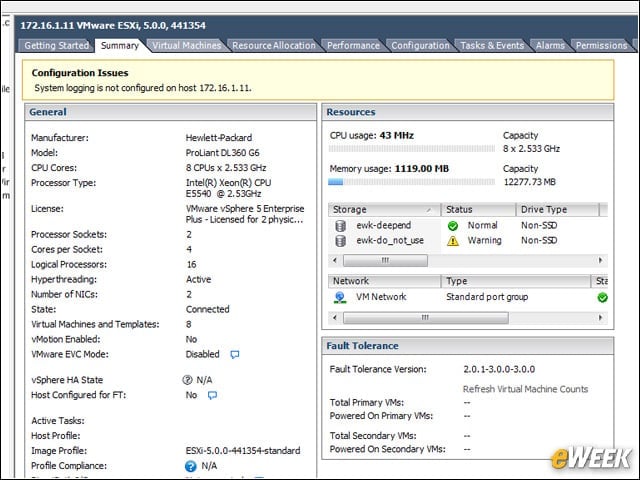The width and height of the screenshot is (640, 480).
Task: Sort by network Type column header
Action: [516, 281]
